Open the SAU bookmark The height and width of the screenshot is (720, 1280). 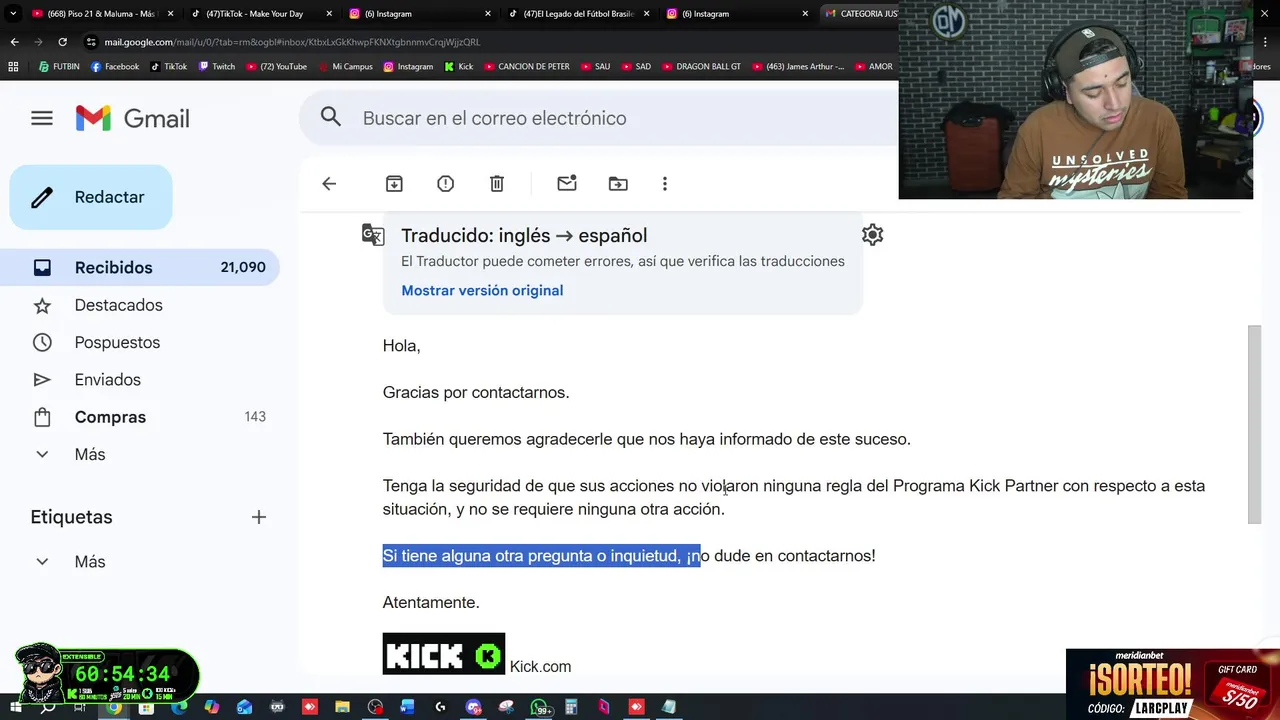[594, 67]
